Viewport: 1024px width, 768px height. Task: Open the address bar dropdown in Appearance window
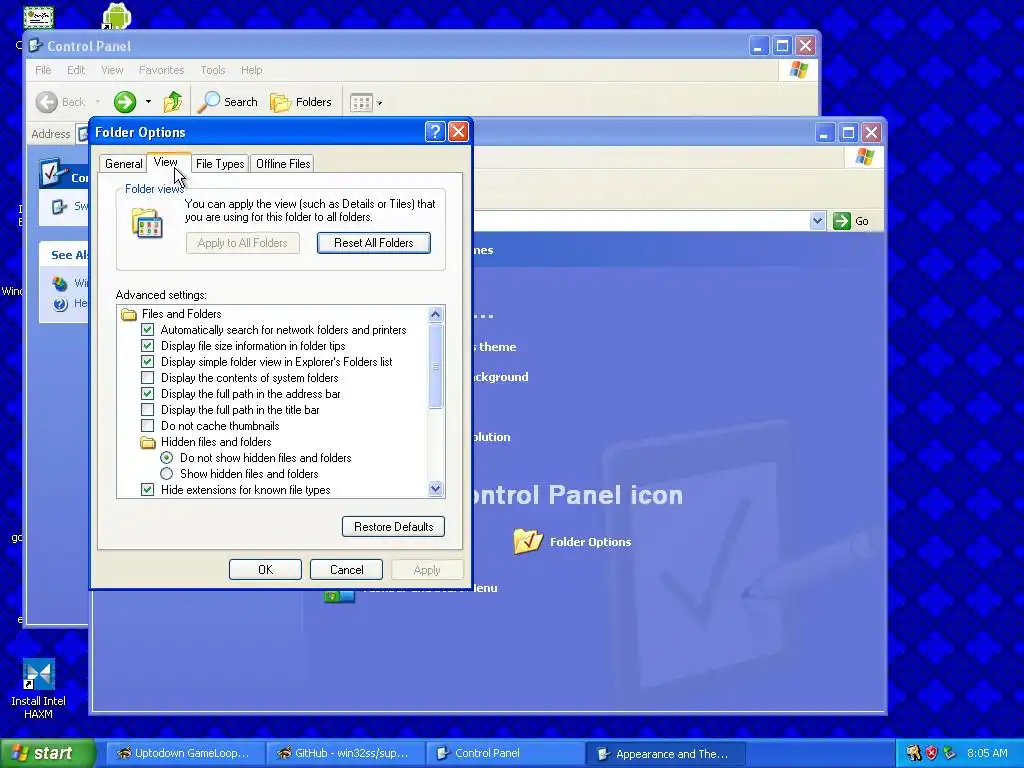coord(817,221)
